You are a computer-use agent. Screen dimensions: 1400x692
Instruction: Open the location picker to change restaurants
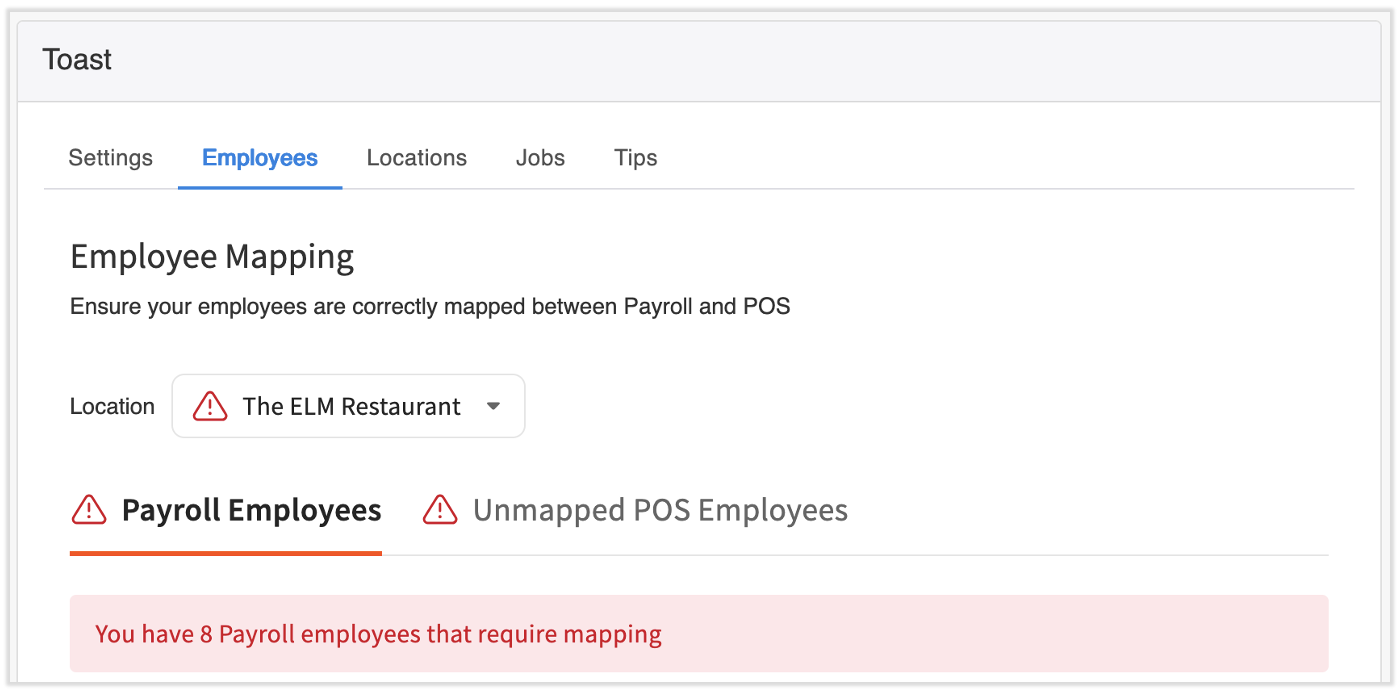pyautogui.click(x=347, y=405)
